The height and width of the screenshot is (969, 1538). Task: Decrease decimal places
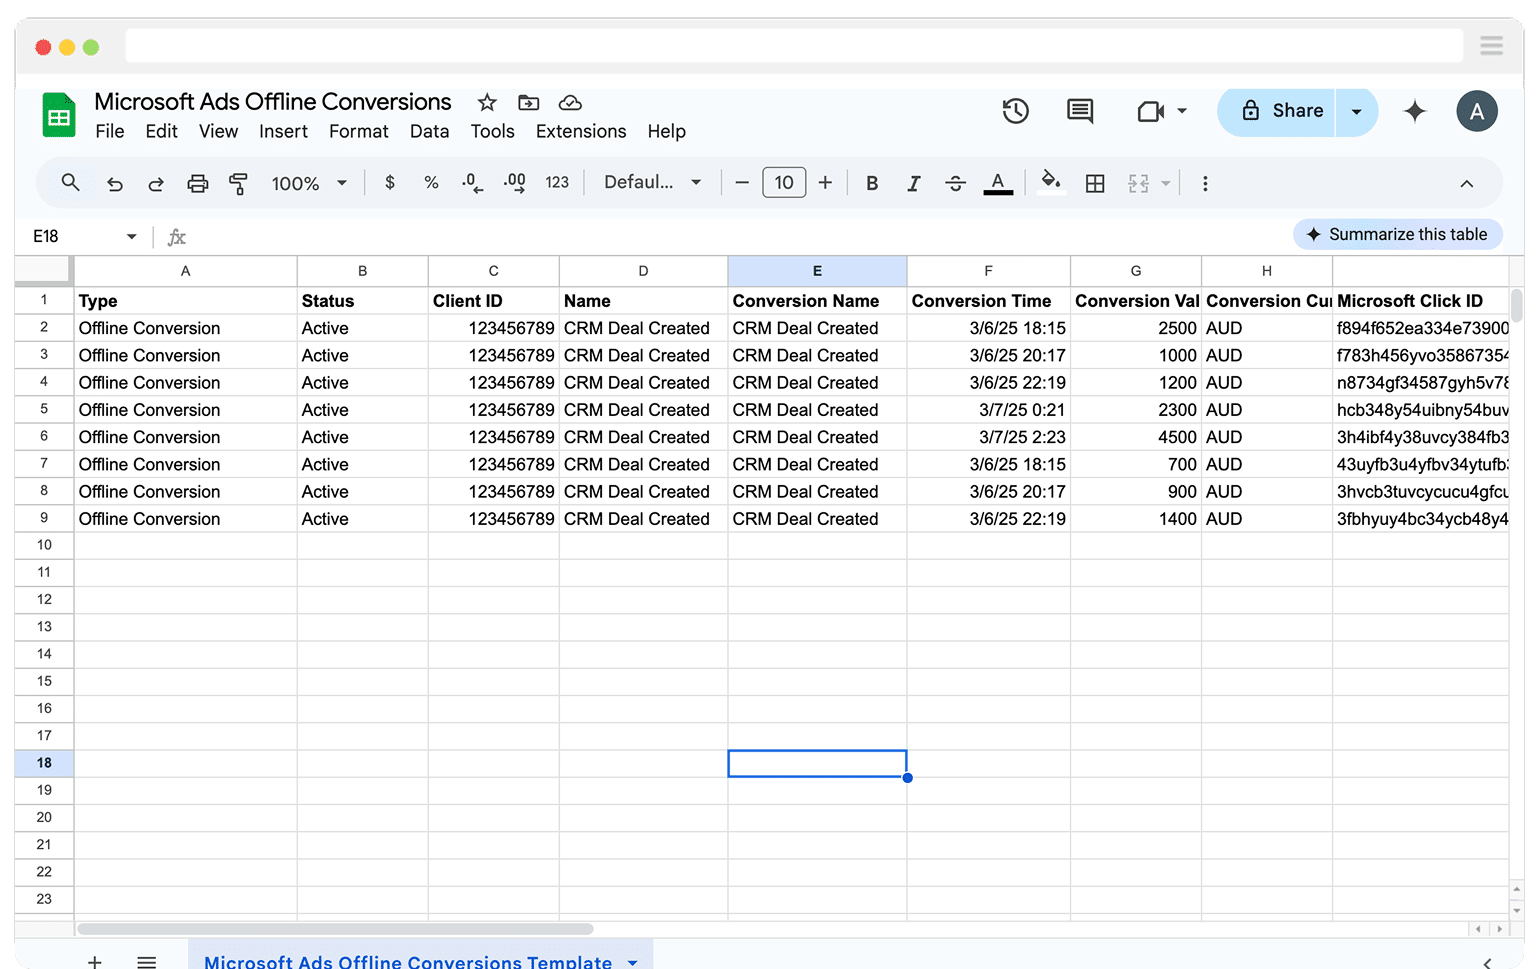coord(472,183)
